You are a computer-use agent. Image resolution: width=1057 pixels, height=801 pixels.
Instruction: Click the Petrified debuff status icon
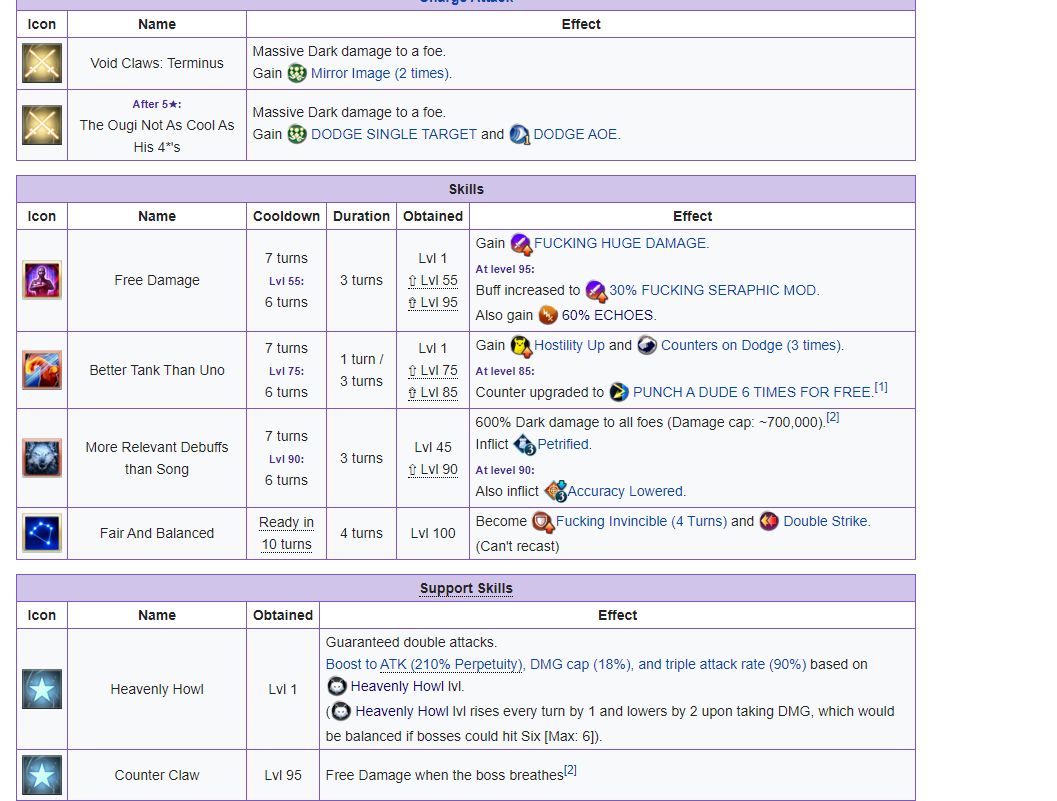click(x=524, y=445)
